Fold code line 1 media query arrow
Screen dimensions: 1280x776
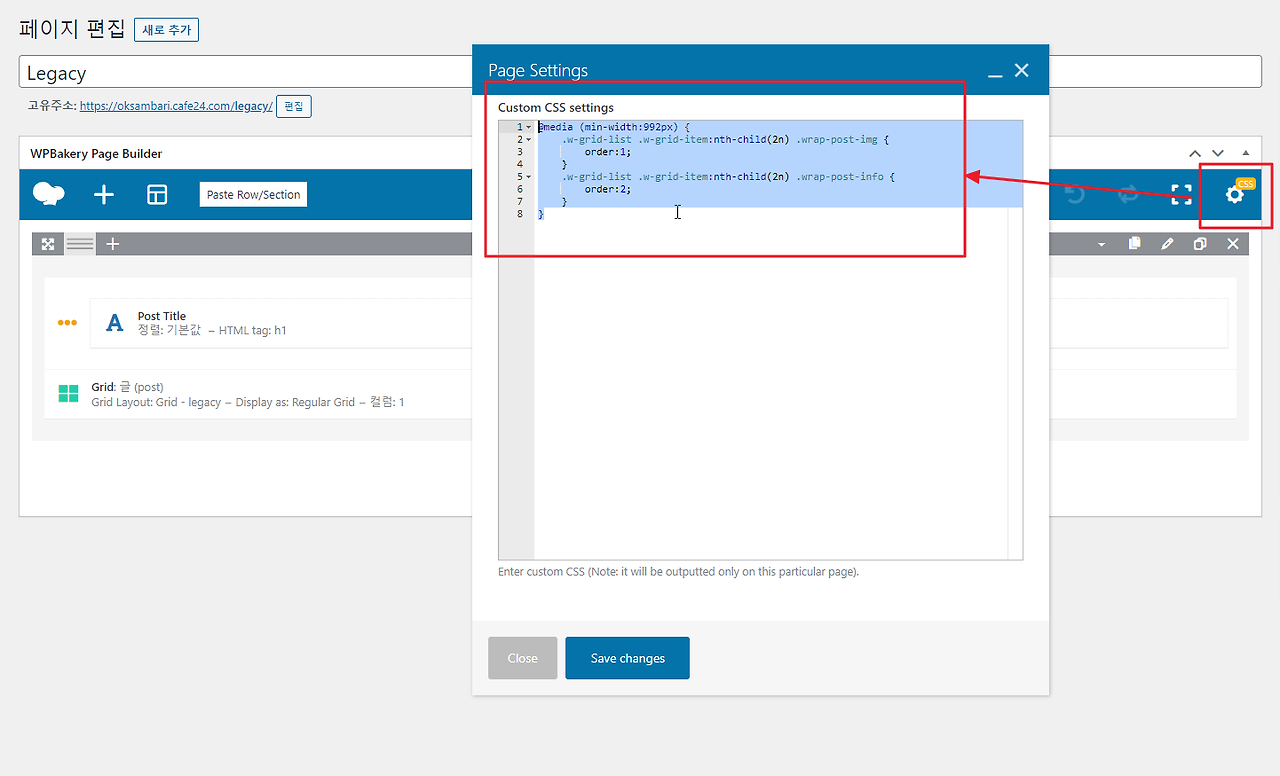tap(529, 127)
